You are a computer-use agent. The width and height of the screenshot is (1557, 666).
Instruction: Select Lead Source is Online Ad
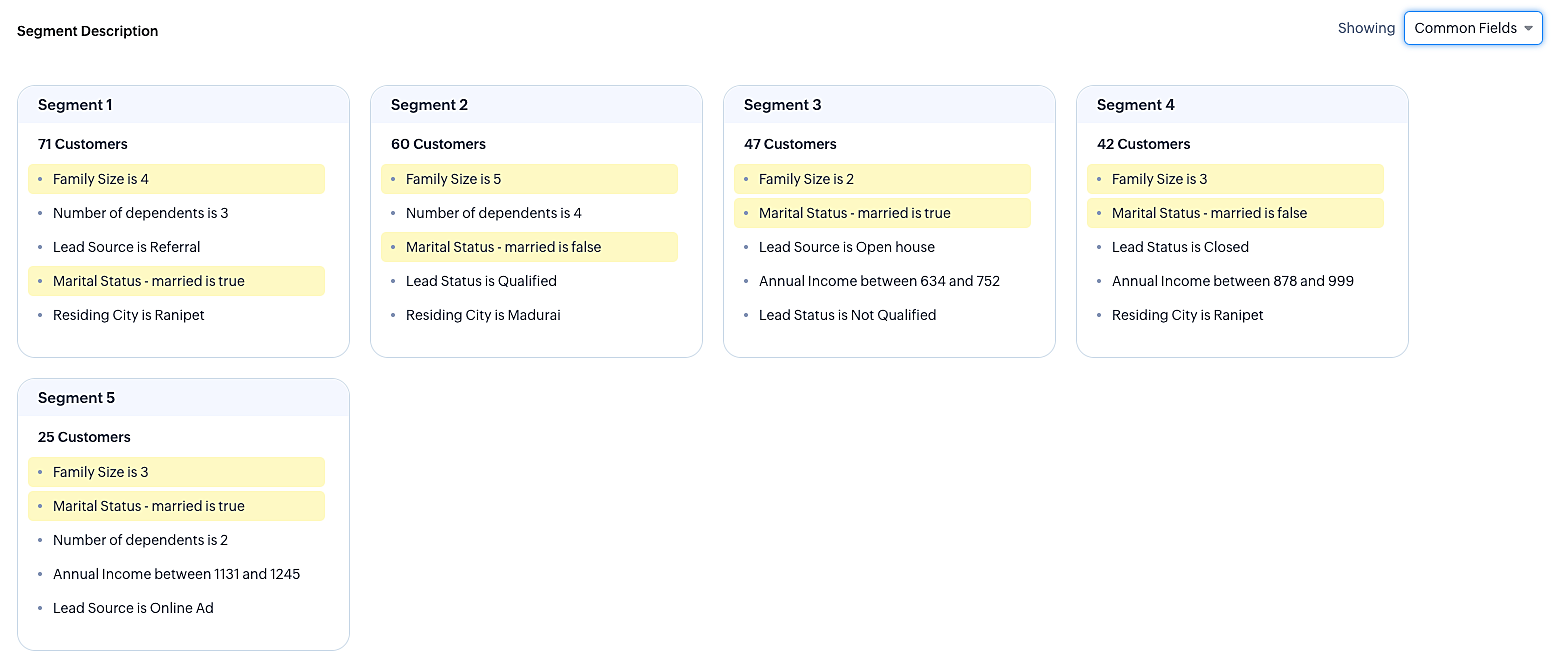tap(133, 608)
